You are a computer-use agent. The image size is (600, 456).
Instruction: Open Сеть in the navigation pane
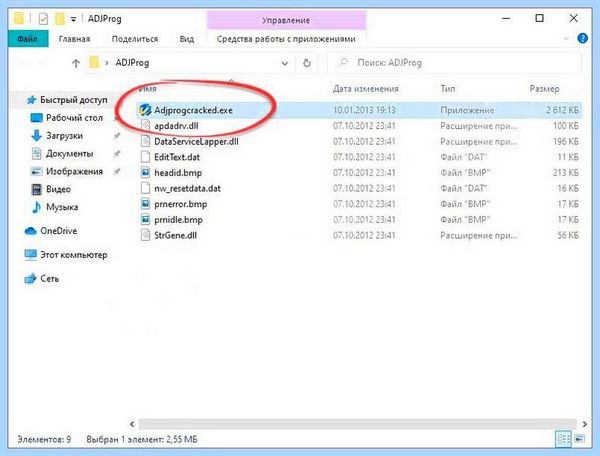tap(49, 279)
